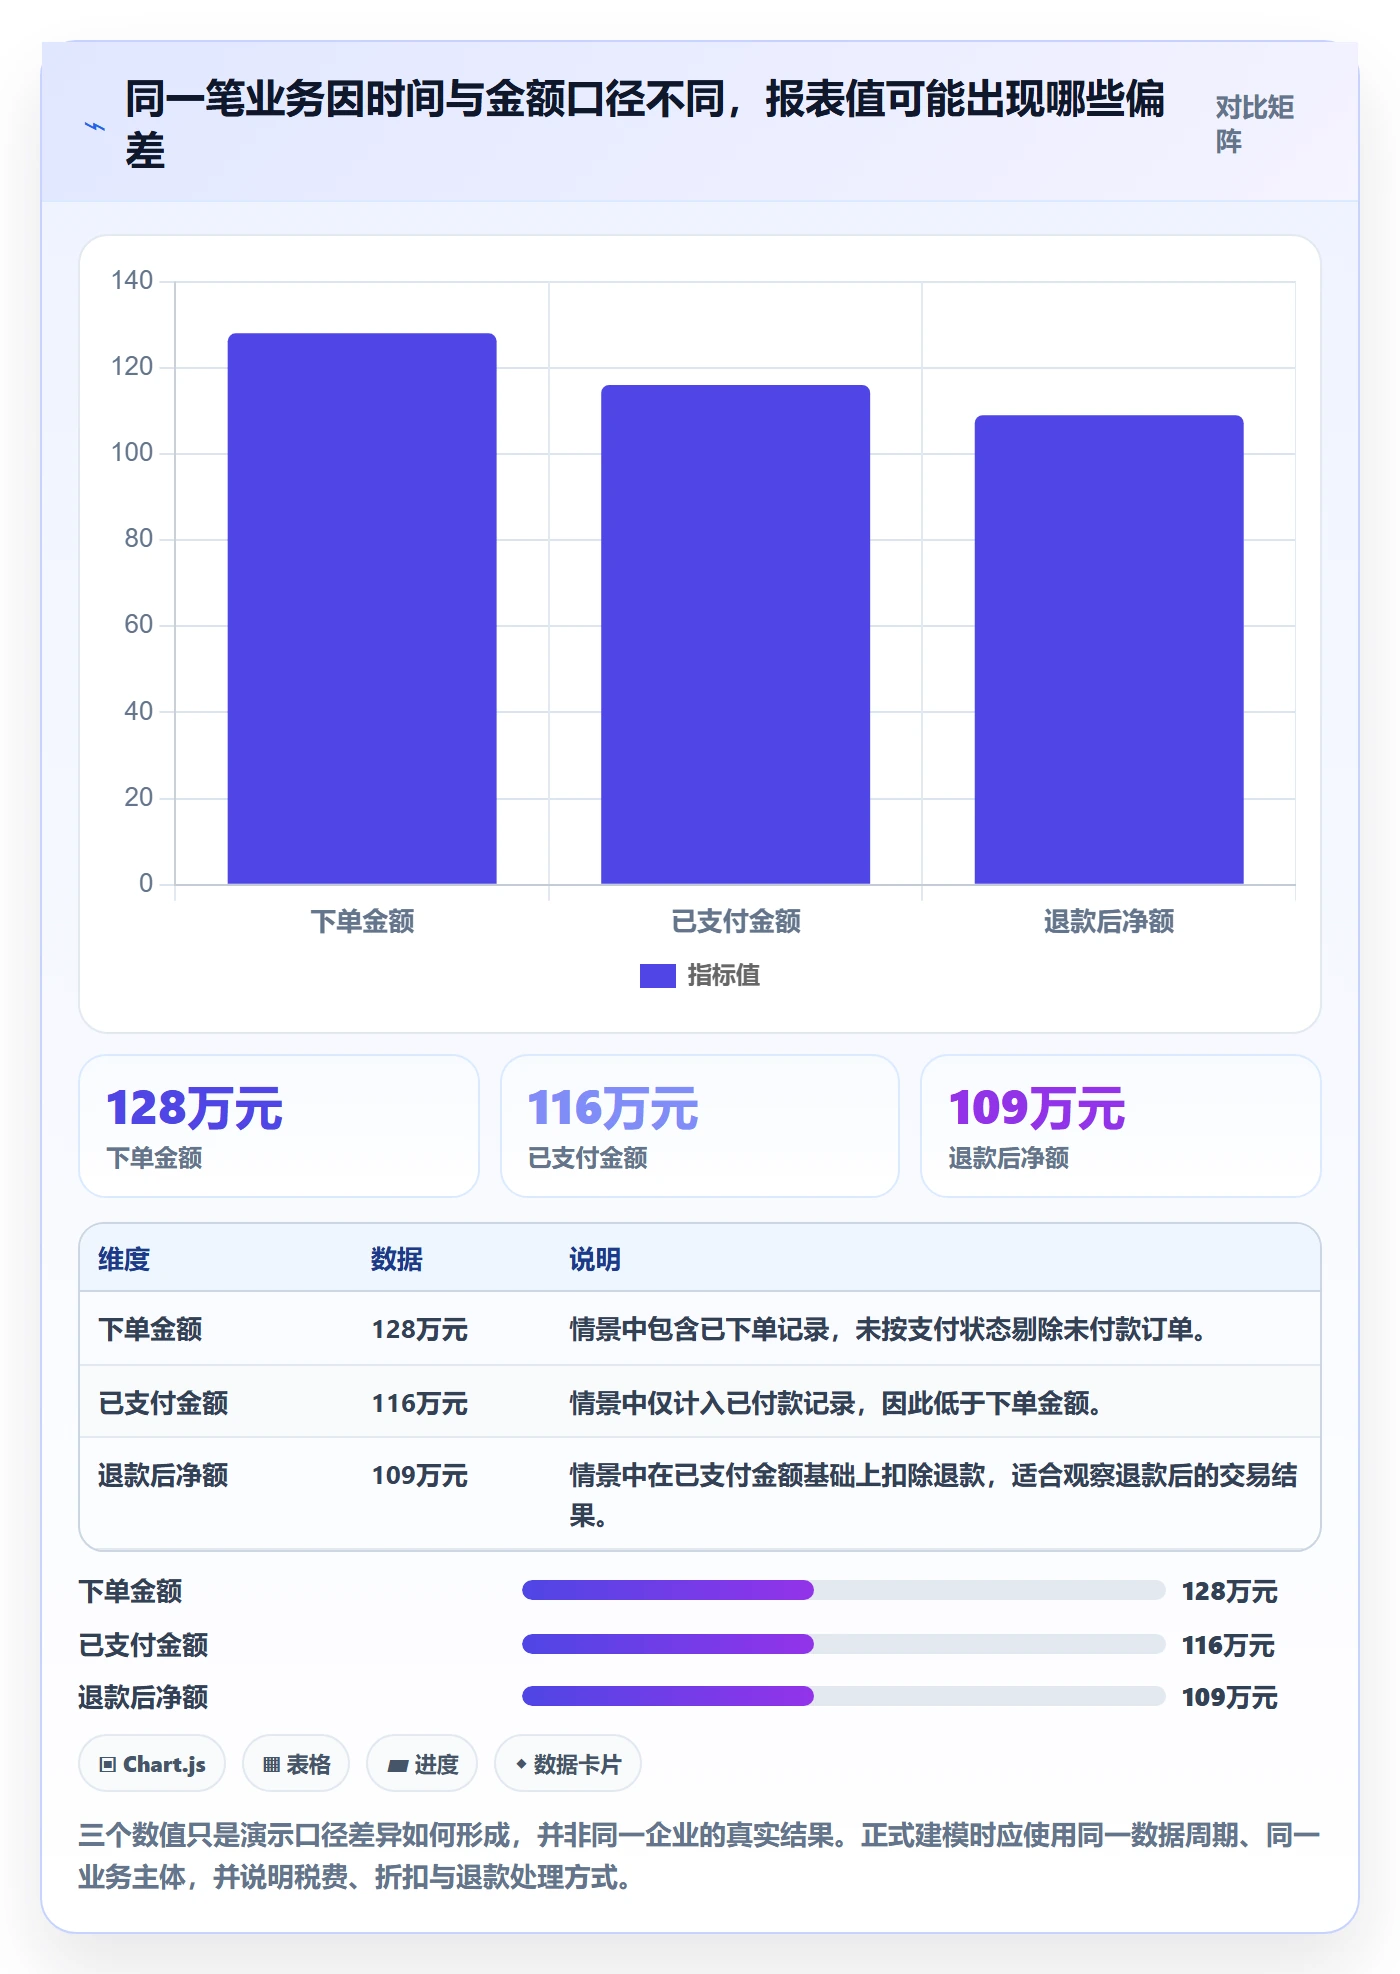Screen dimensions: 1400x1974
Task: Click the 109万元 table cell
Action: pyautogui.click(x=420, y=1475)
